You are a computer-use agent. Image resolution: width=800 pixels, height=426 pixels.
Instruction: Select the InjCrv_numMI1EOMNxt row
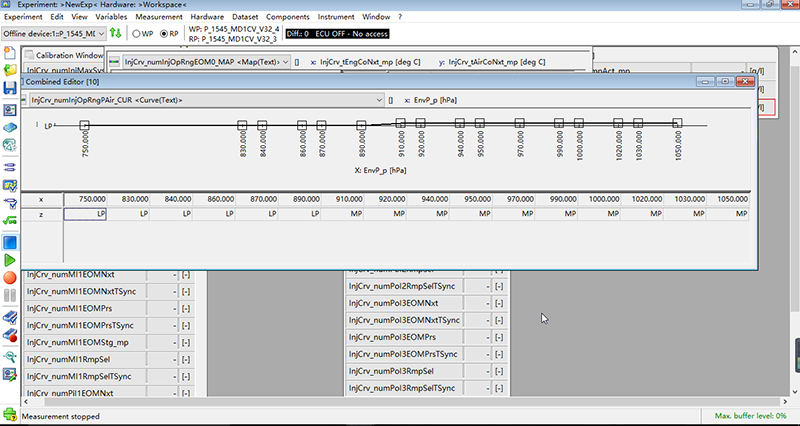click(109, 274)
